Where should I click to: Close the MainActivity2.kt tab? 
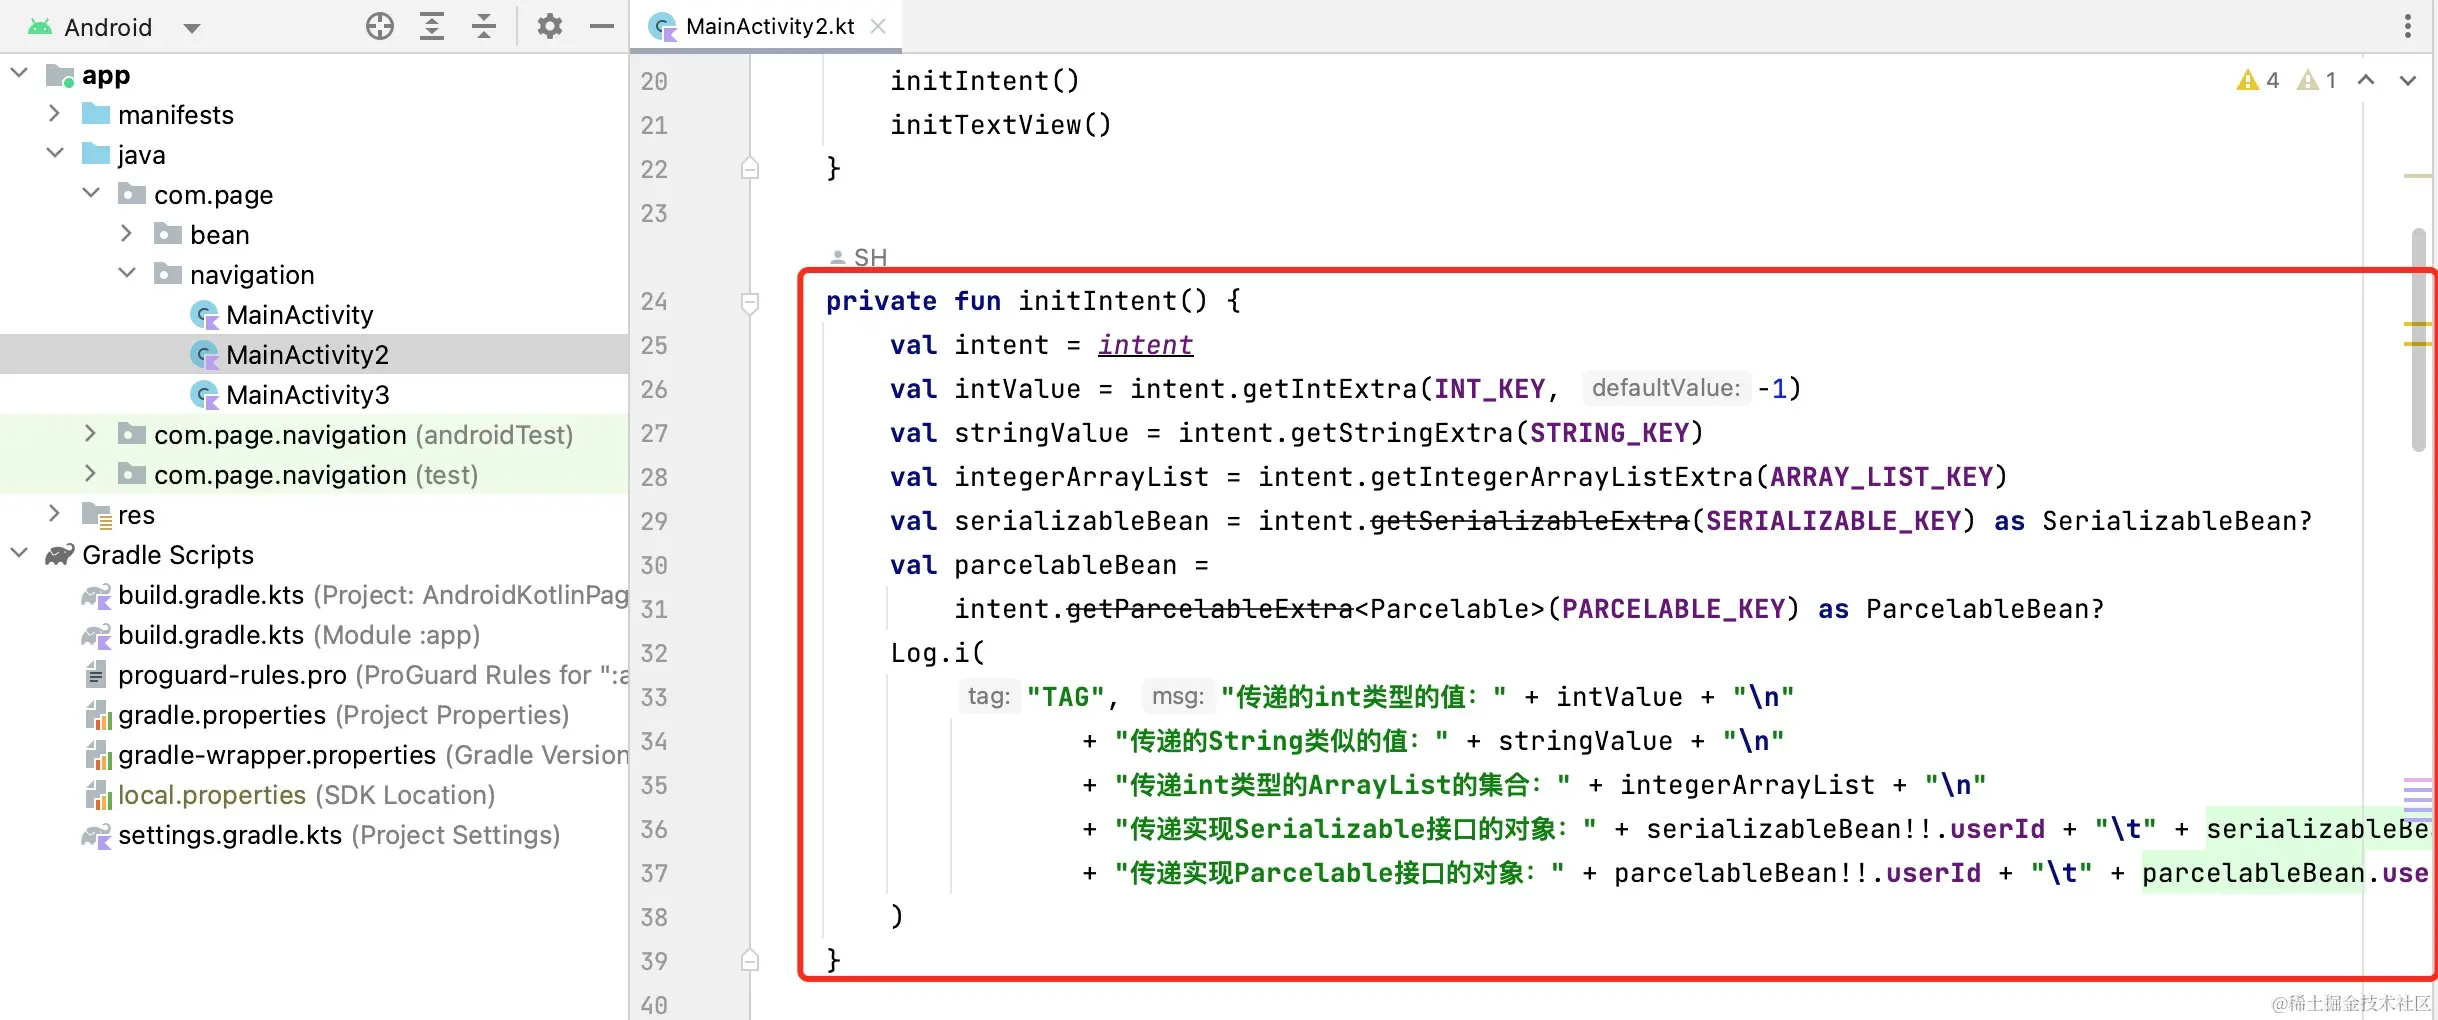pyautogui.click(x=878, y=26)
